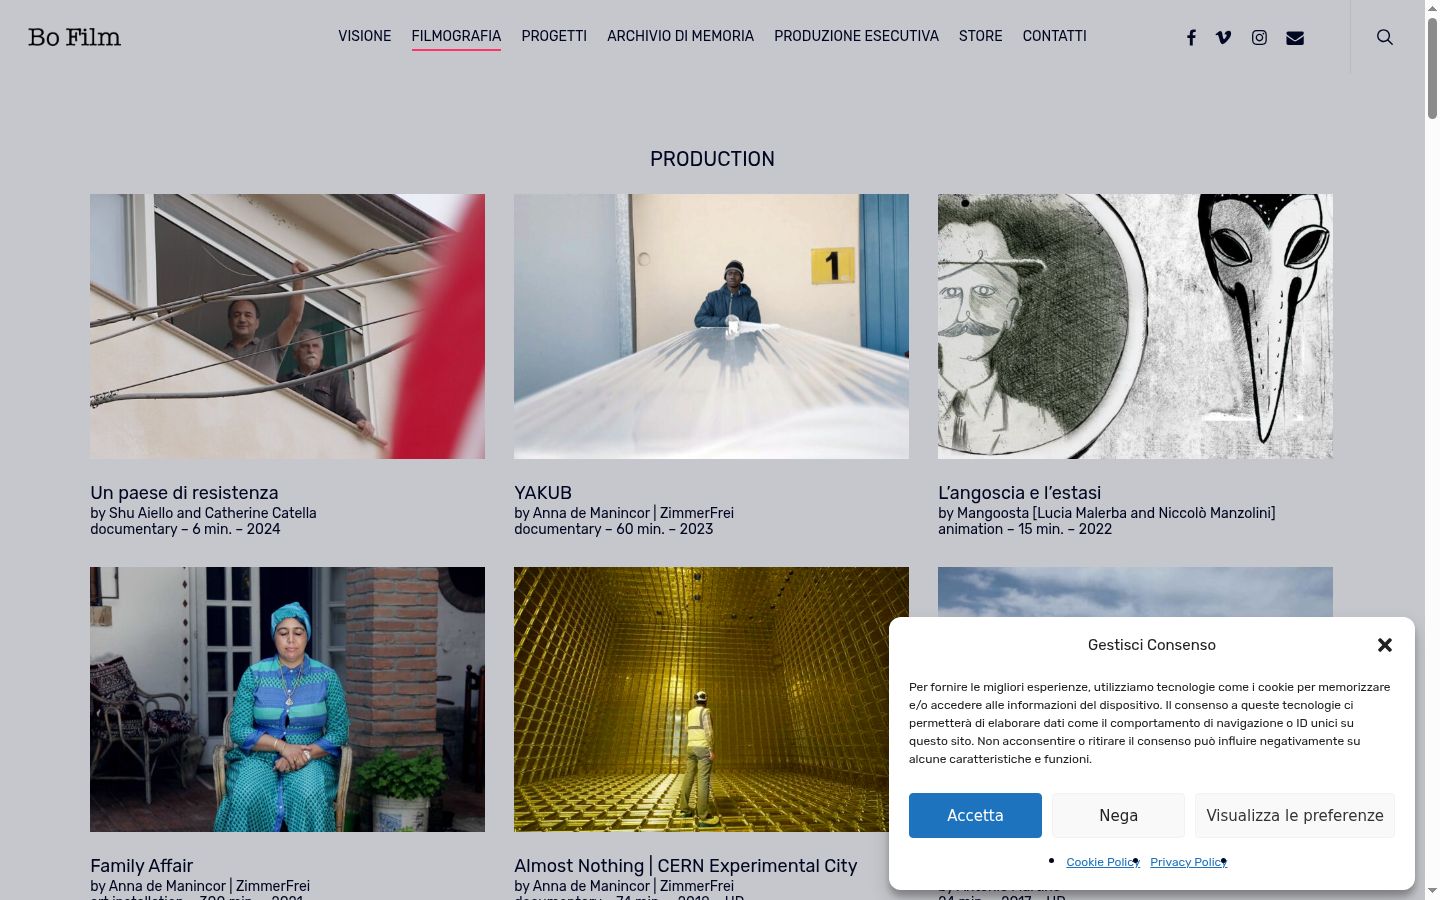Navigate to Produzione Esecutiva
The width and height of the screenshot is (1440, 900).
tap(856, 36)
